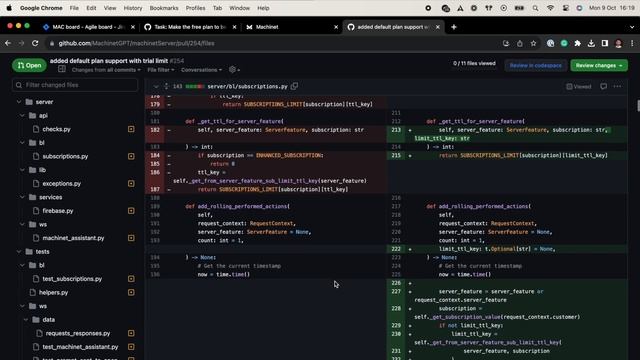This screenshot has width=640, height=360.
Task: Click the Open pull request status badge
Action: [x=29, y=65]
